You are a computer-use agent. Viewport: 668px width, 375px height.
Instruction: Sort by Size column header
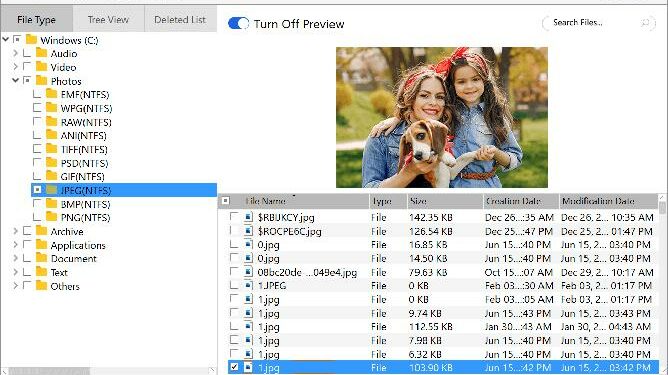click(x=445, y=201)
